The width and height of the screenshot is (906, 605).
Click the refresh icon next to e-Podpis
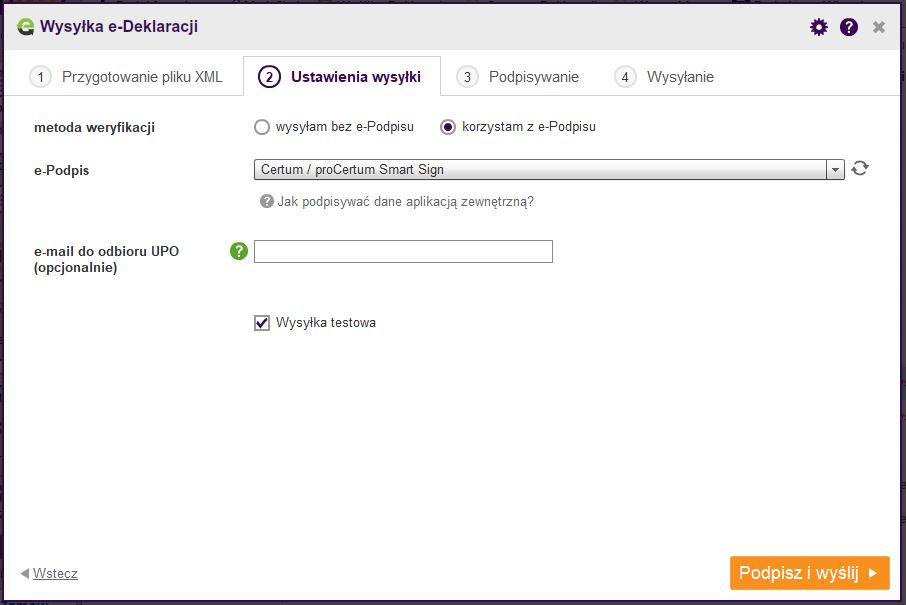tap(860, 168)
